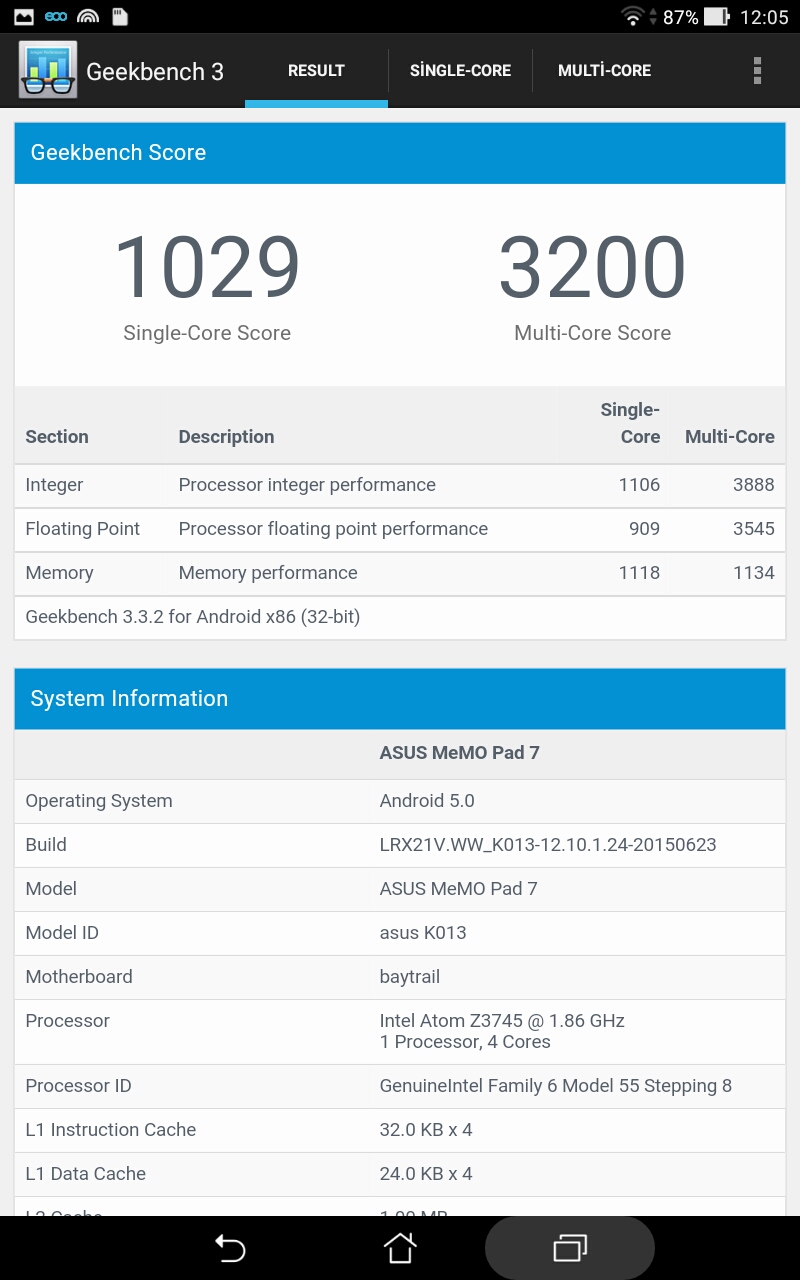Screen dimensions: 800x1280
Task: Tap the 'L1 Instruction Cache' label
Action: click(x=111, y=1130)
